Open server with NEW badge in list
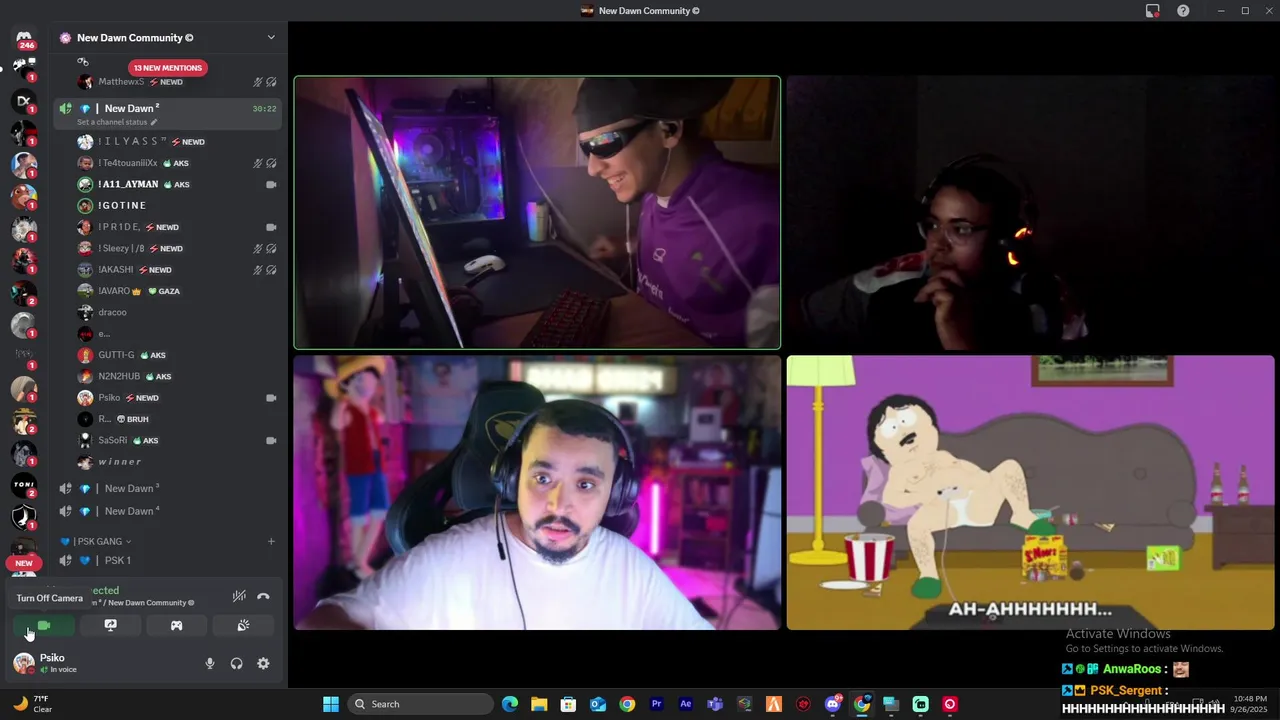1280x720 pixels. [x=24, y=551]
